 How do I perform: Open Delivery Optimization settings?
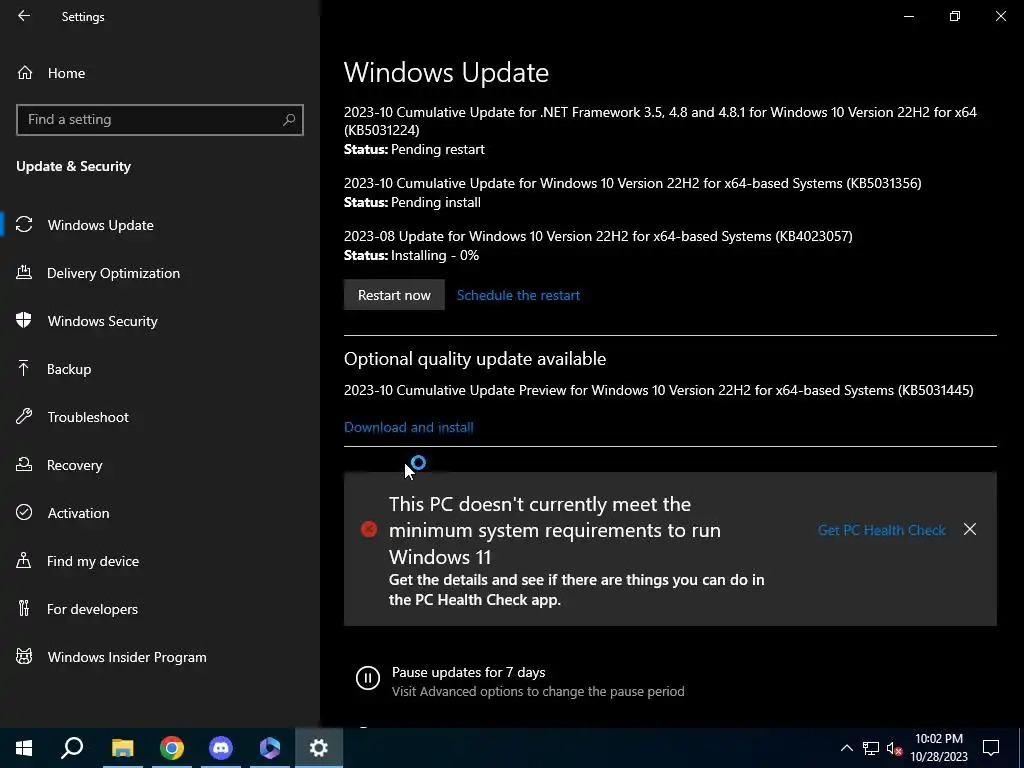(113, 273)
